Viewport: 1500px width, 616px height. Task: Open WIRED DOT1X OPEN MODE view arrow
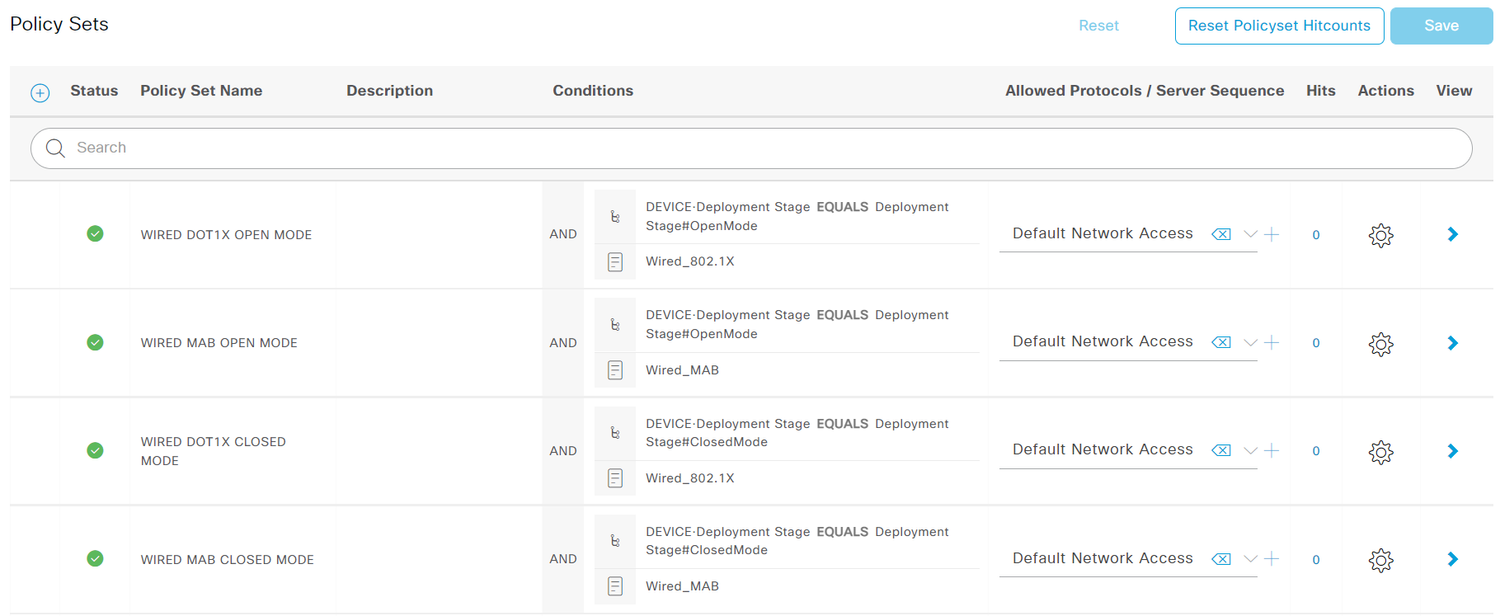1452,234
